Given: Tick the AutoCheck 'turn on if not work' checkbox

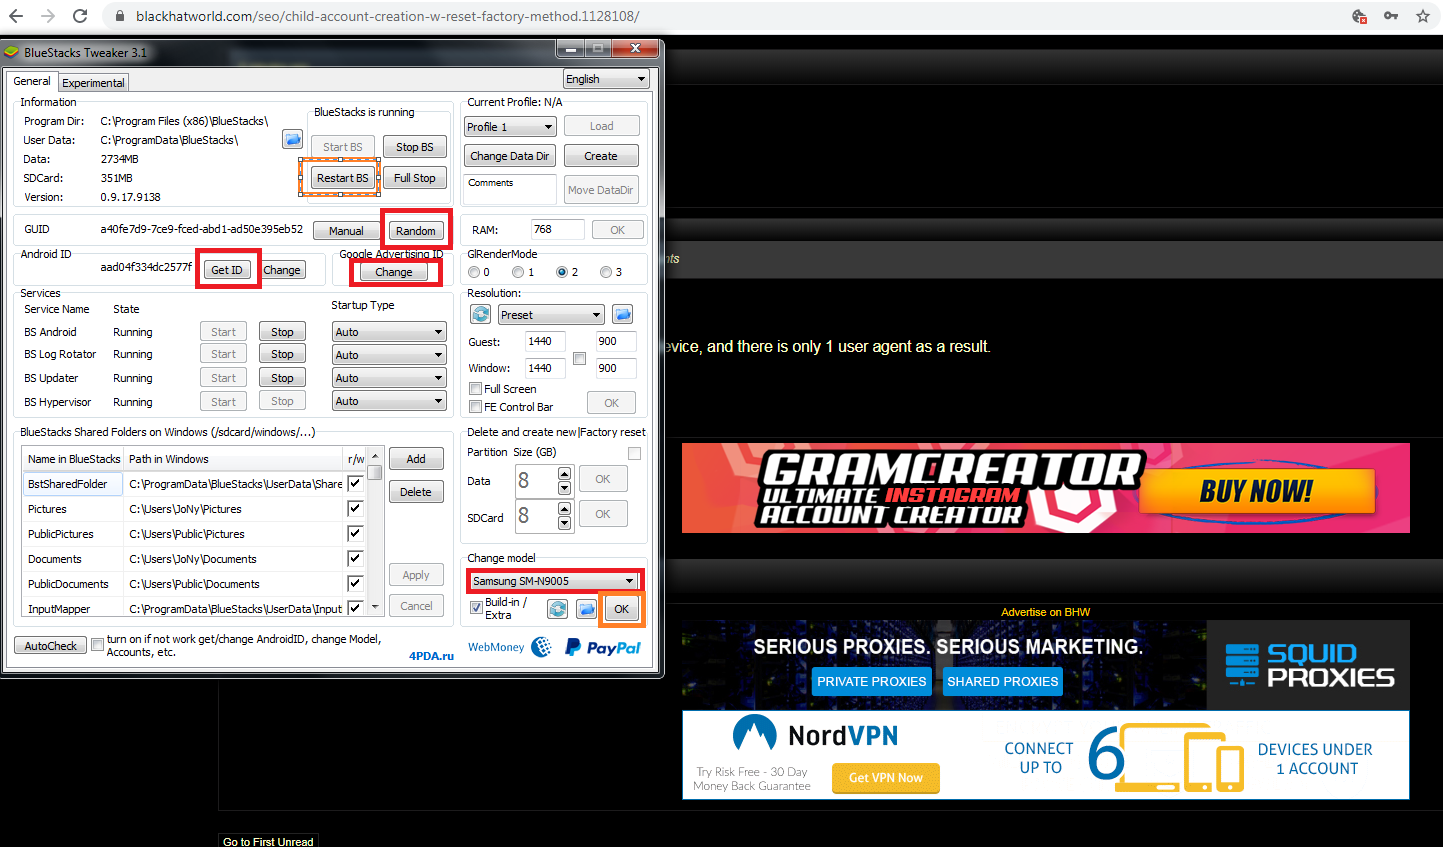Looking at the screenshot, I should pos(98,645).
